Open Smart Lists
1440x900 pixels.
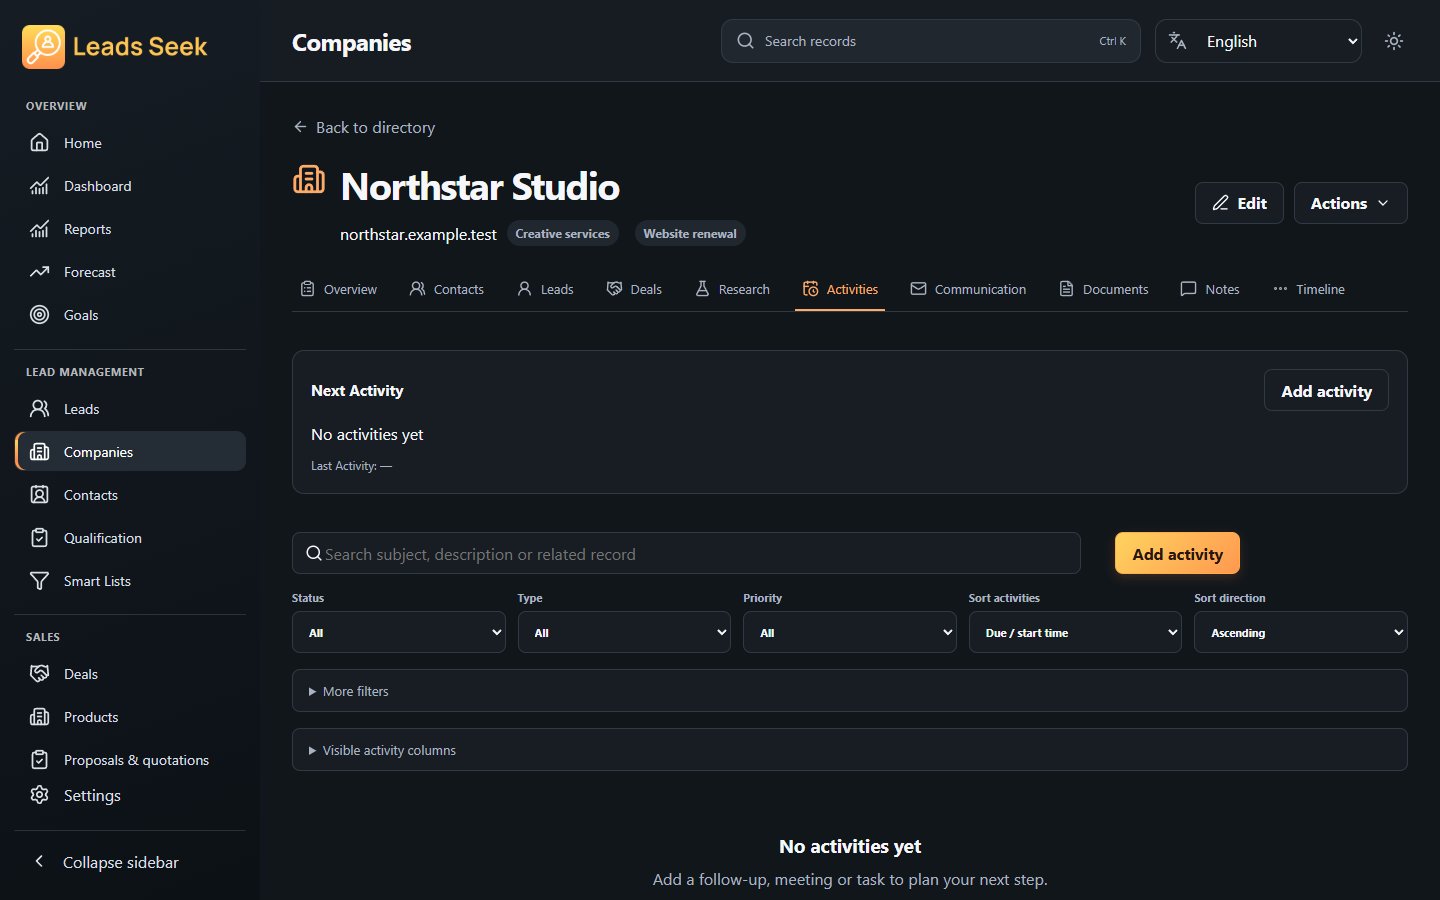(130, 581)
